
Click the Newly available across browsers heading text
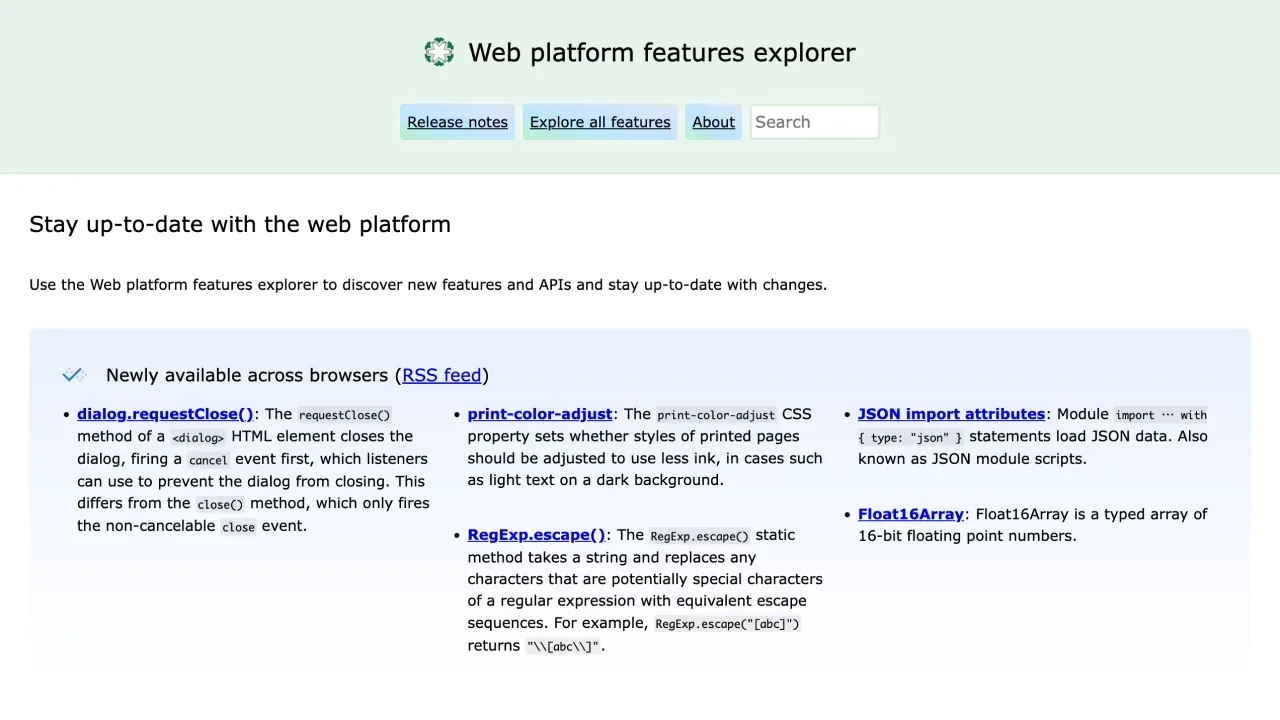tap(247, 375)
